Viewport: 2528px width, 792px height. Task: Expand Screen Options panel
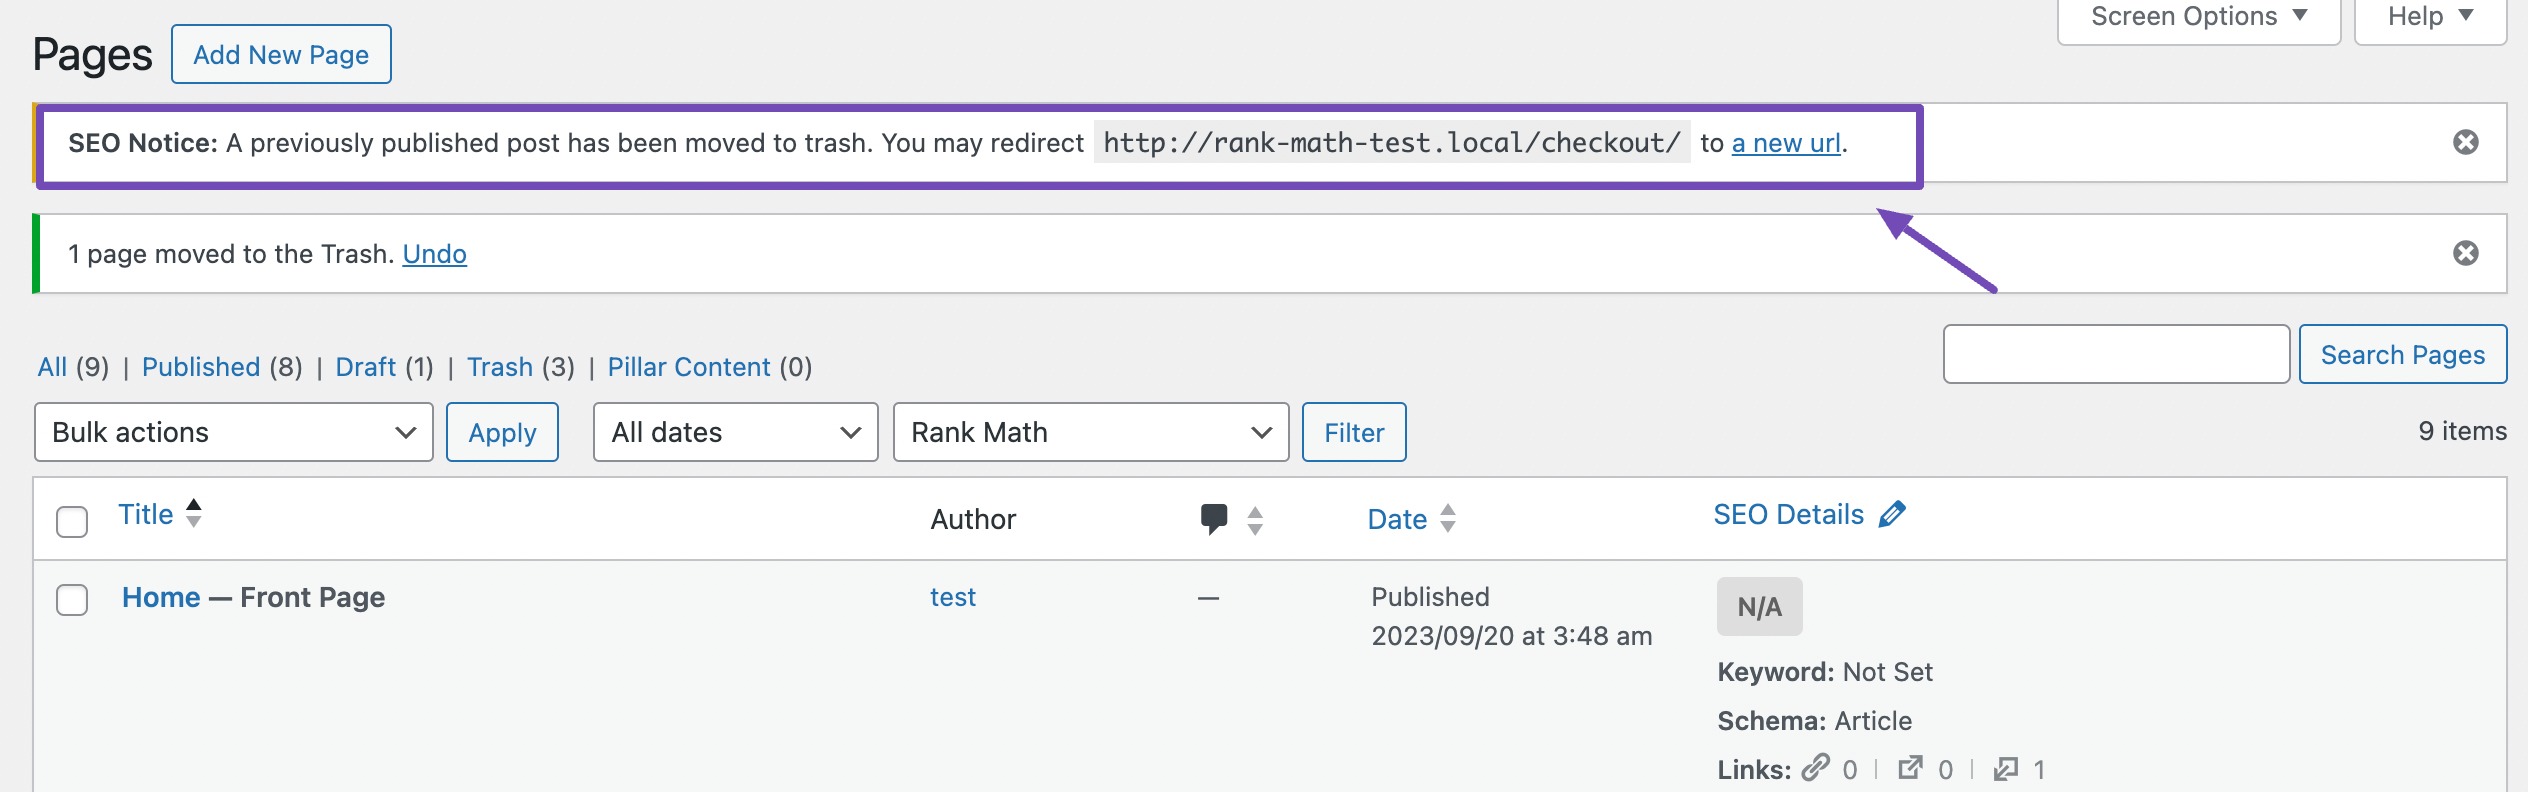click(x=2199, y=18)
